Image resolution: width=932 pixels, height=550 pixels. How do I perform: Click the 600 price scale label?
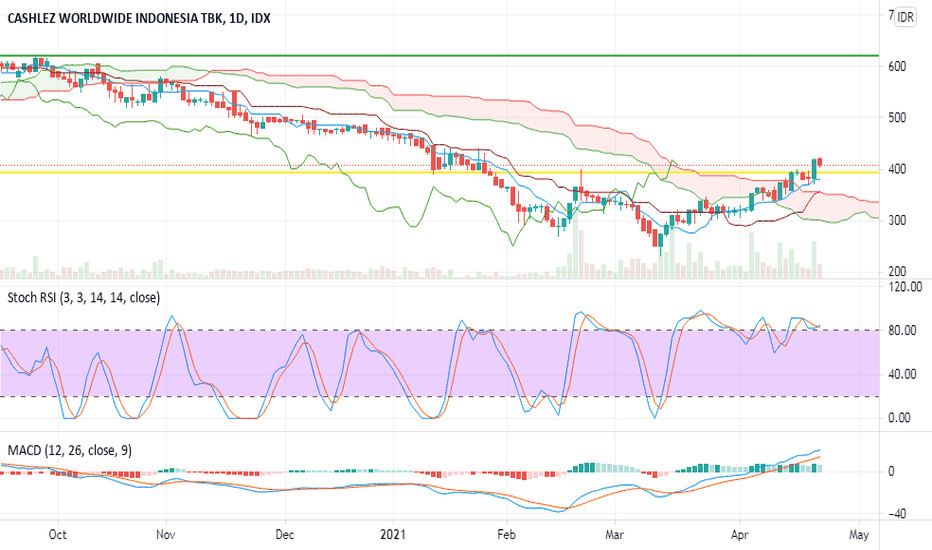coord(897,67)
